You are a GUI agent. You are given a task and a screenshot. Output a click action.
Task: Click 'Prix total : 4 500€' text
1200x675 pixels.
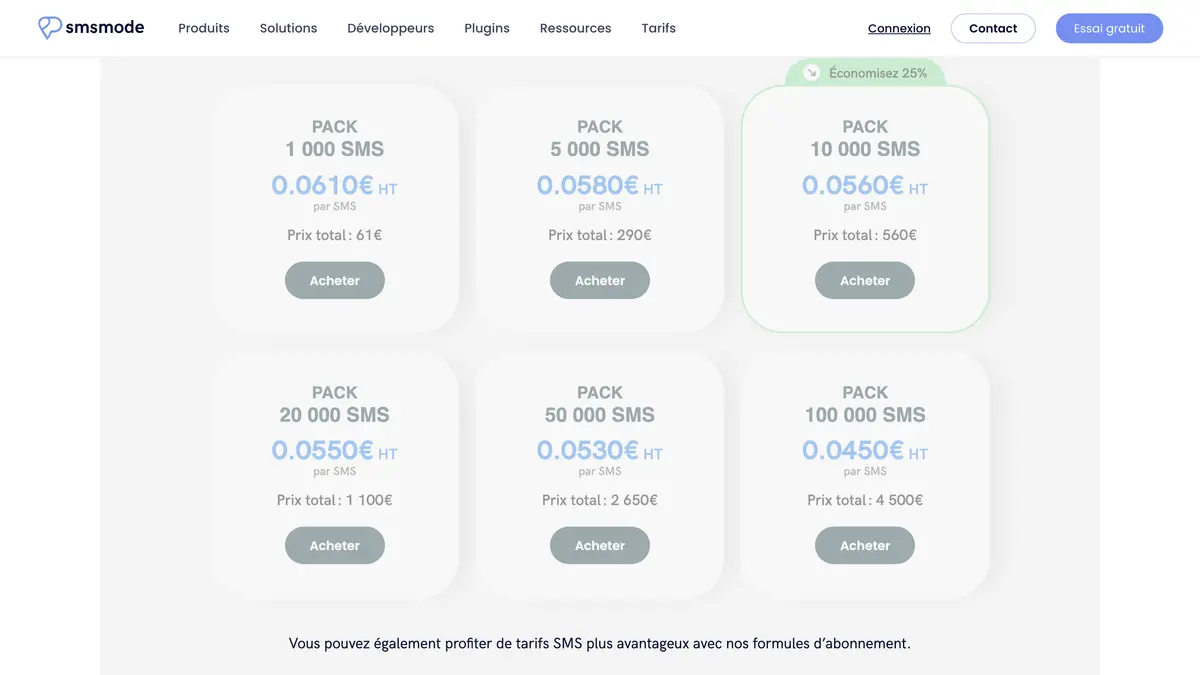pyautogui.click(x=865, y=500)
